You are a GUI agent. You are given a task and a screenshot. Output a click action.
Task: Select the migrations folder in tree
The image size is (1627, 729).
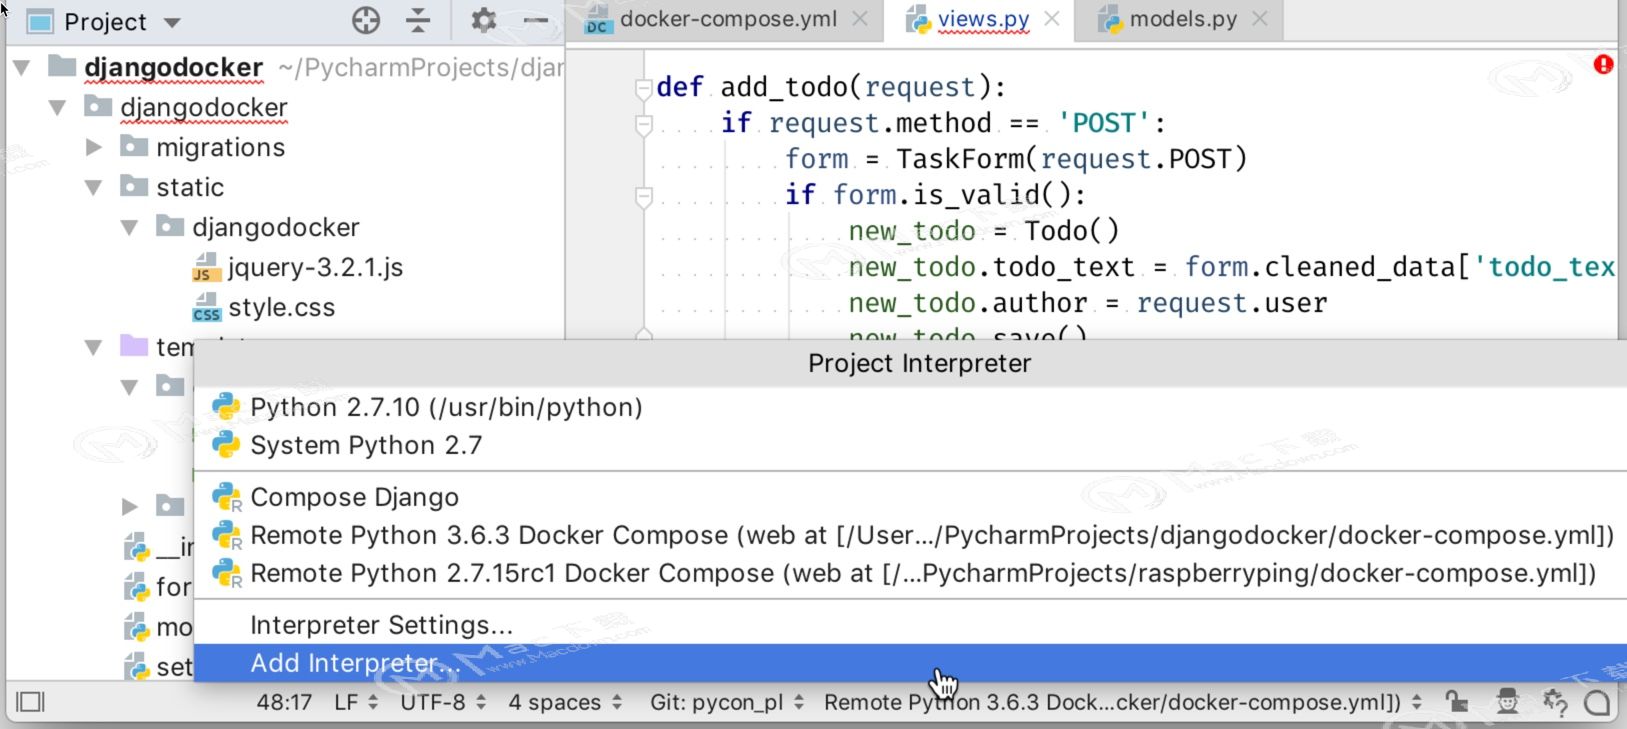pyautogui.click(x=220, y=147)
